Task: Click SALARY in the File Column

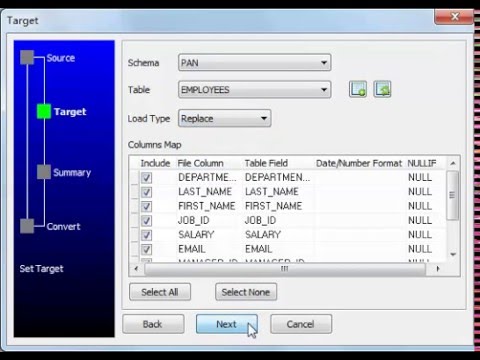Action: [196, 235]
